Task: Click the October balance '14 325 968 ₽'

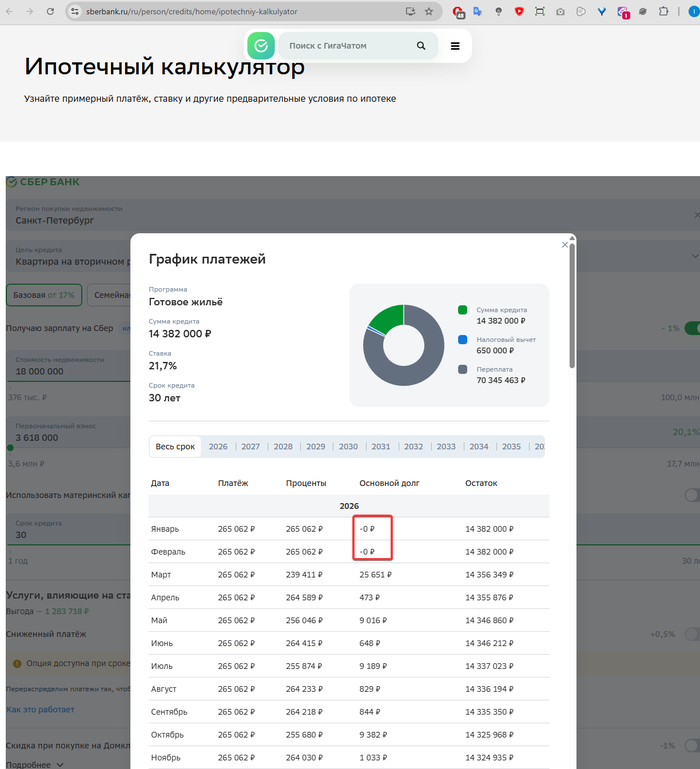Action: point(489,735)
